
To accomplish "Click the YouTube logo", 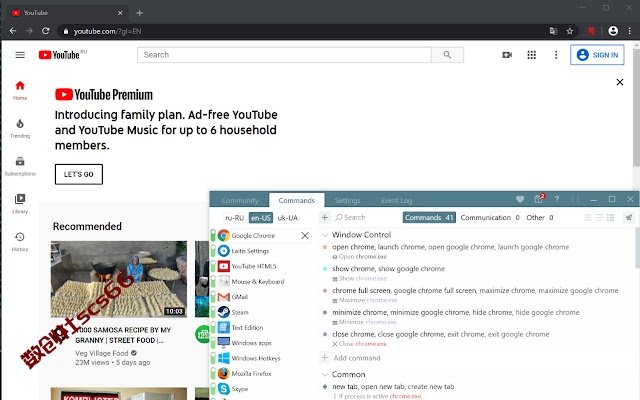I will coord(59,55).
